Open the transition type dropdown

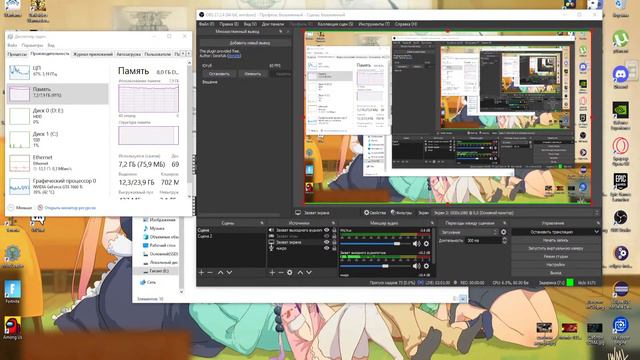tap(469, 232)
